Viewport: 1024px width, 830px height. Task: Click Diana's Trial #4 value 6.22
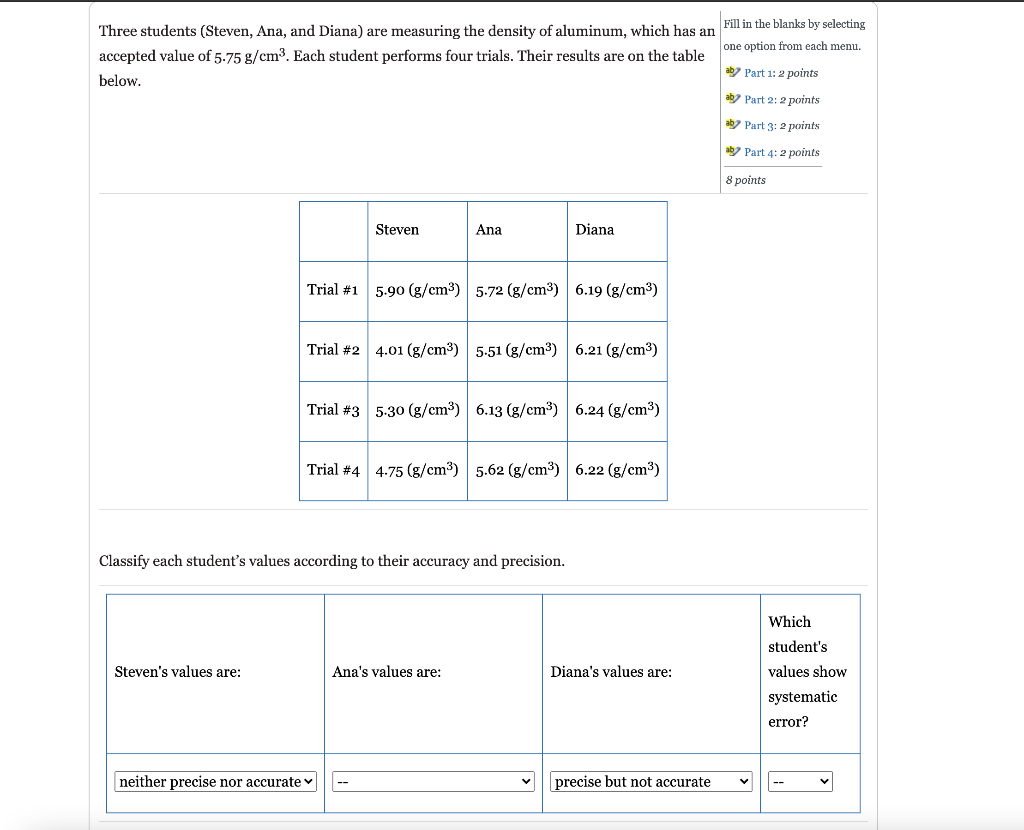(617, 470)
